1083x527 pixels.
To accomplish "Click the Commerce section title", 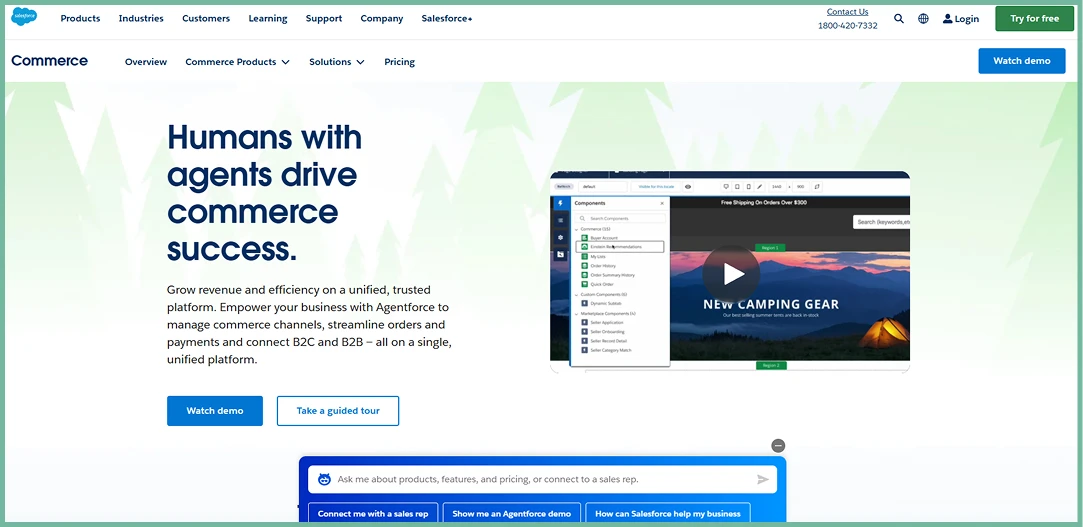I will coord(50,61).
